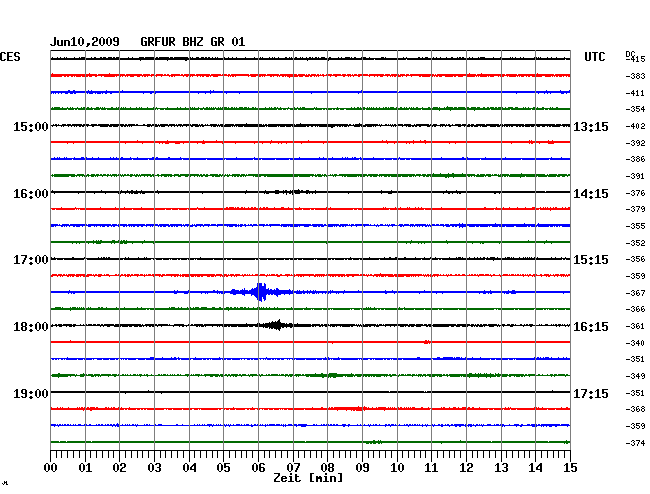This screenshot has width=650, height=494.
Task: Click the DC offset value -367
Action: (x=635, y=293)
